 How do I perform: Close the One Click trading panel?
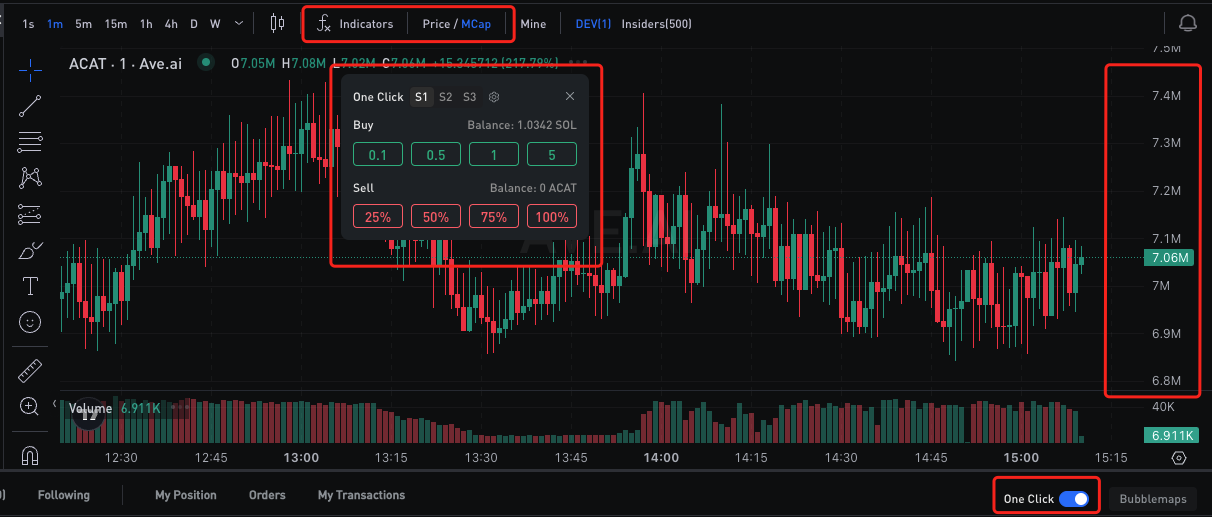point(570,97)
